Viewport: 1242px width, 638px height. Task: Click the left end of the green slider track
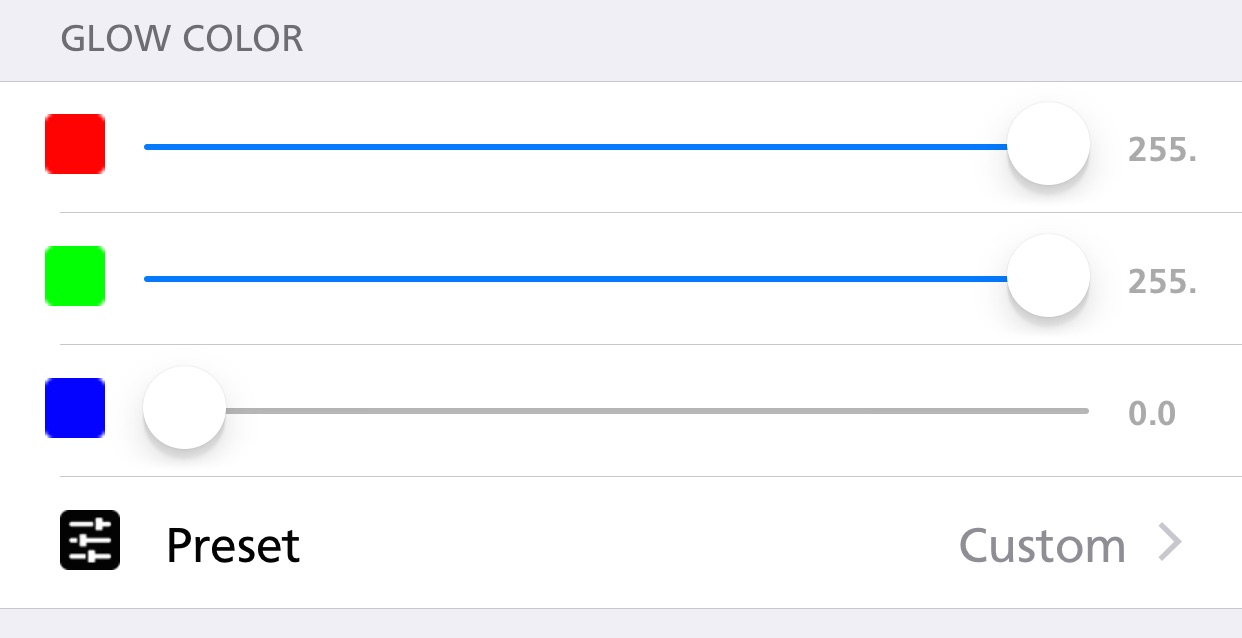pos(148,278)
